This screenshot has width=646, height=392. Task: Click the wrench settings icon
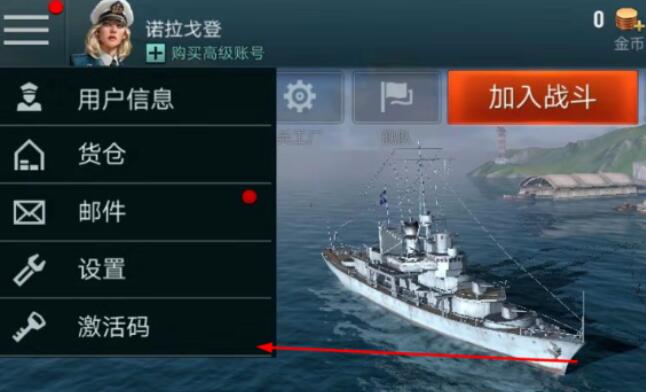point(29,270)
